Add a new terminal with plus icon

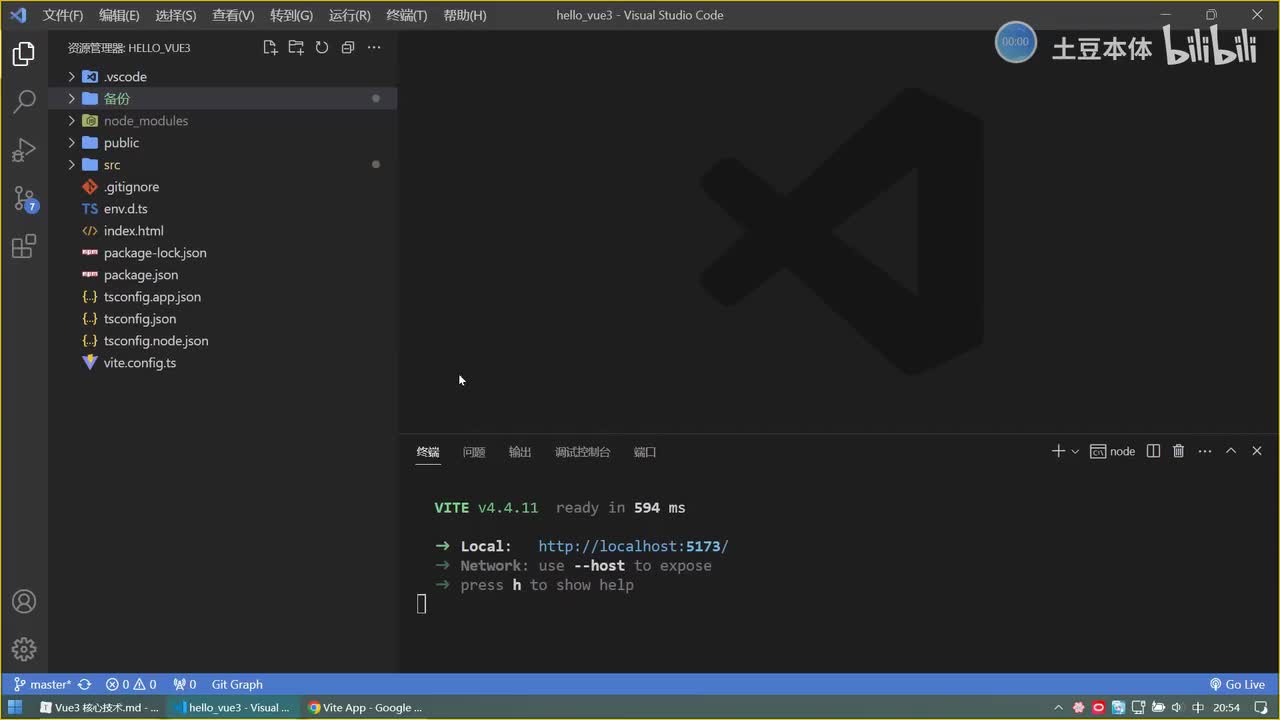point(1058,451)
